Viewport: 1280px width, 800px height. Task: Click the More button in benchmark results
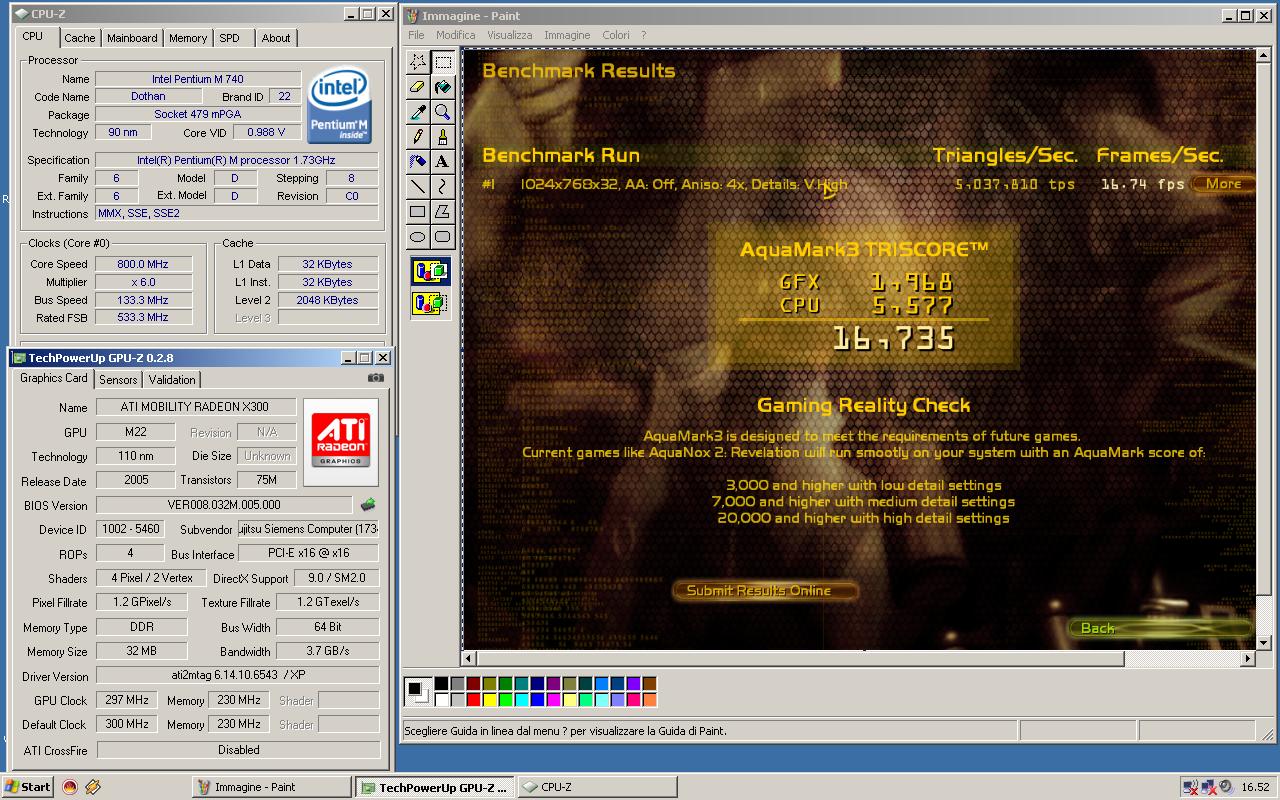click(1222, 184)
